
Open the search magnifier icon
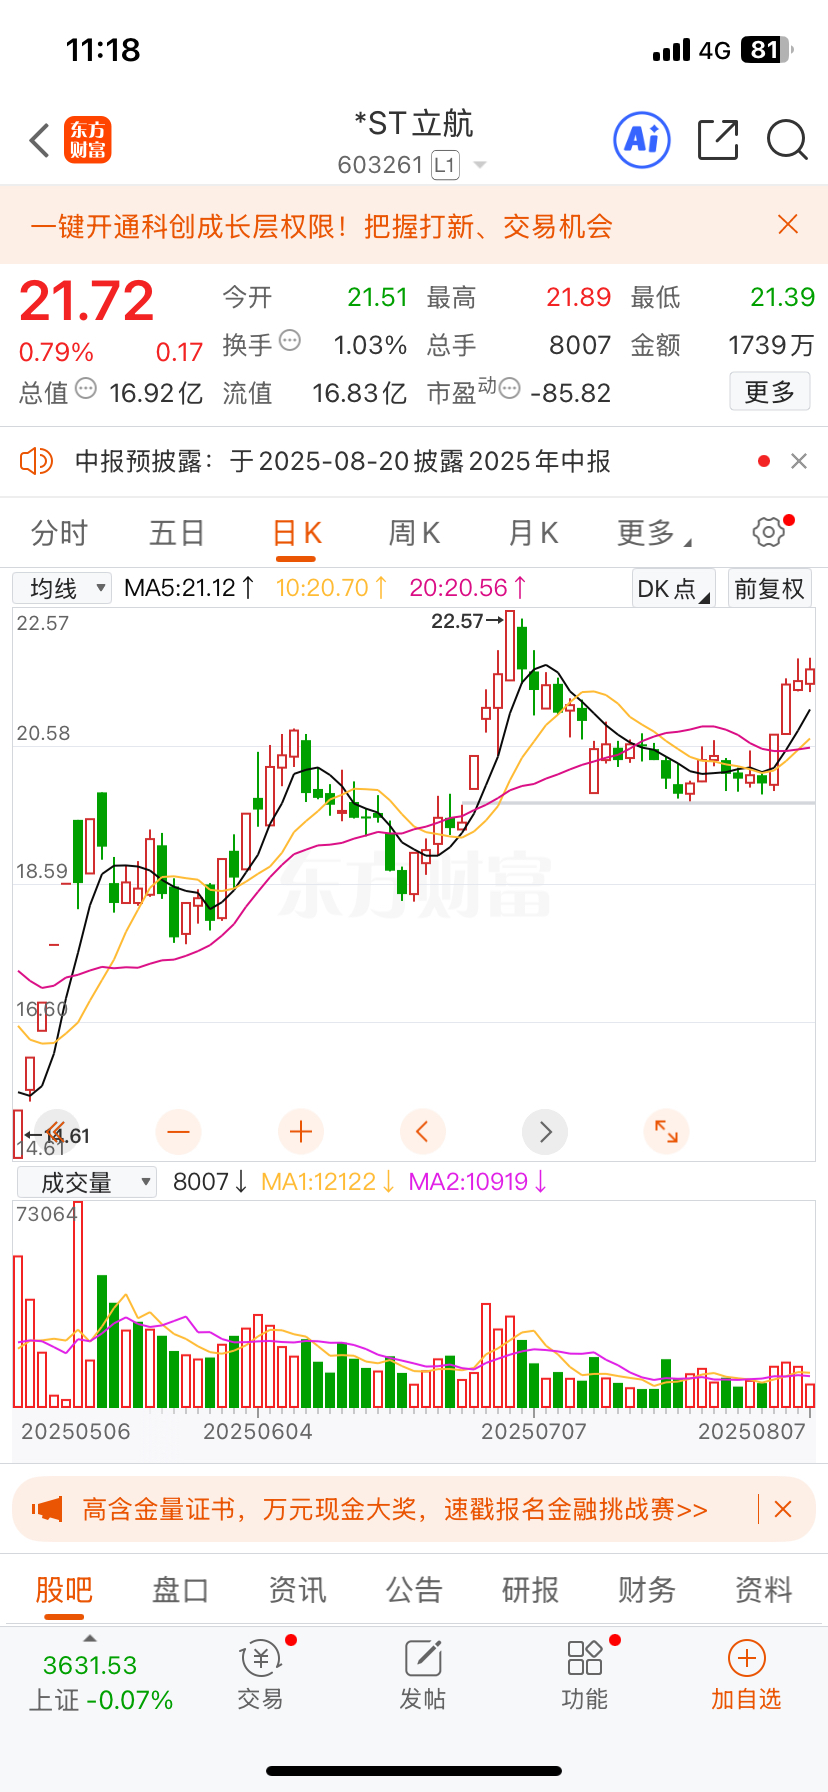click(x=787, y=140)
